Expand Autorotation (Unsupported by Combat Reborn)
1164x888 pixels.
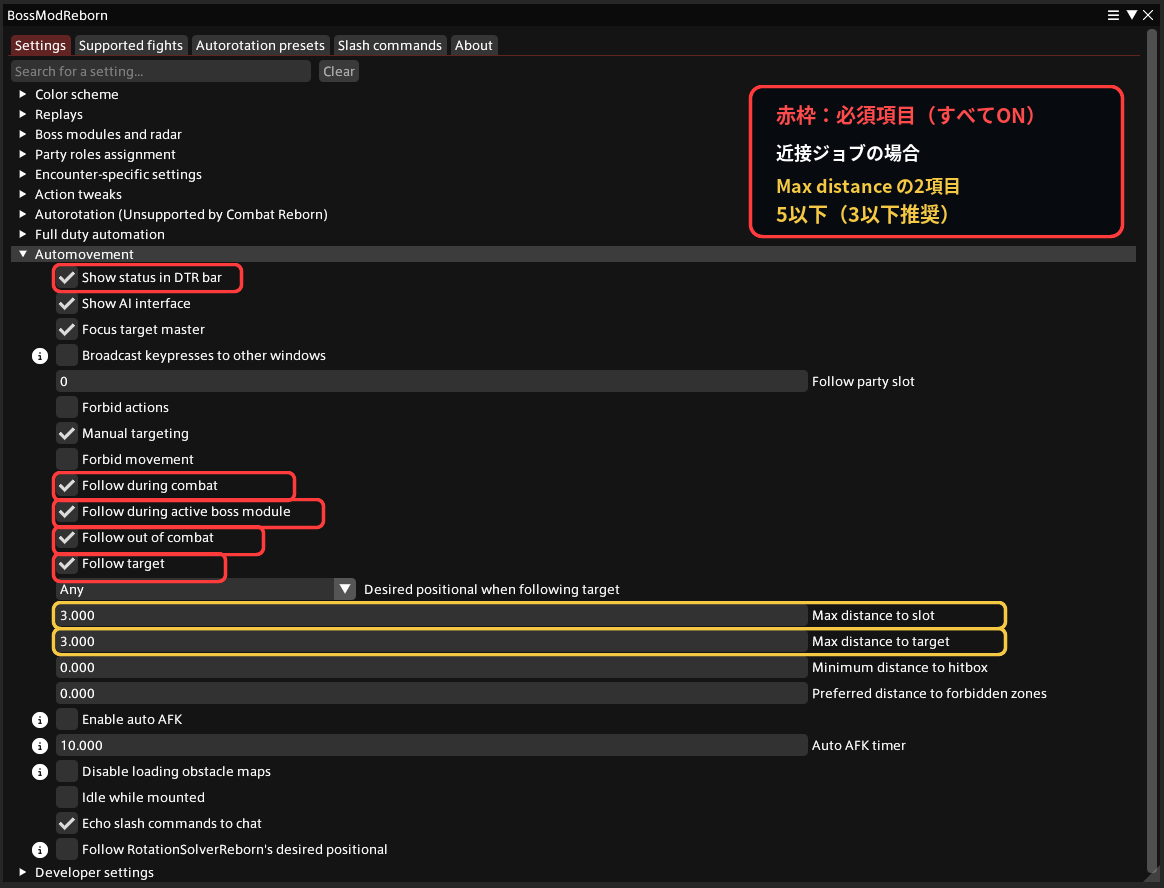[22, 215]
